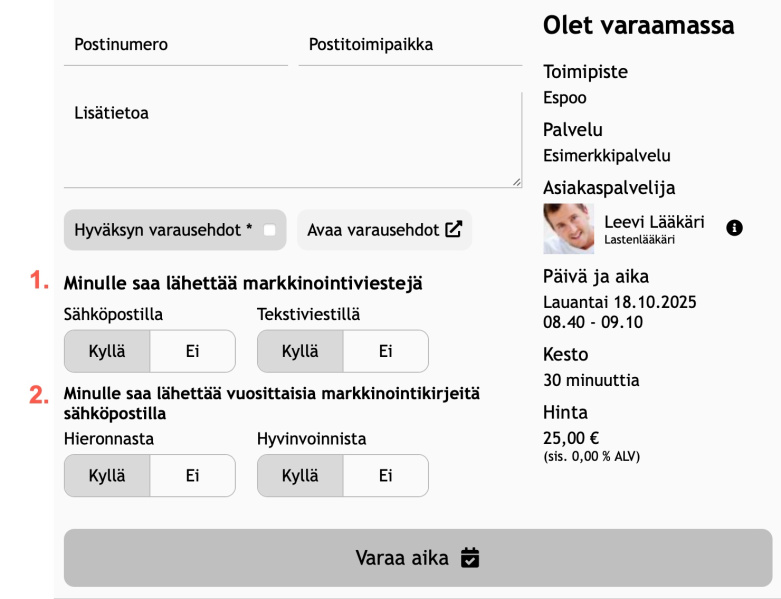Focus the Postitoimipaikka input field
Image resolution: width=781 pixels, height=599 pixels.
[410, 45]
